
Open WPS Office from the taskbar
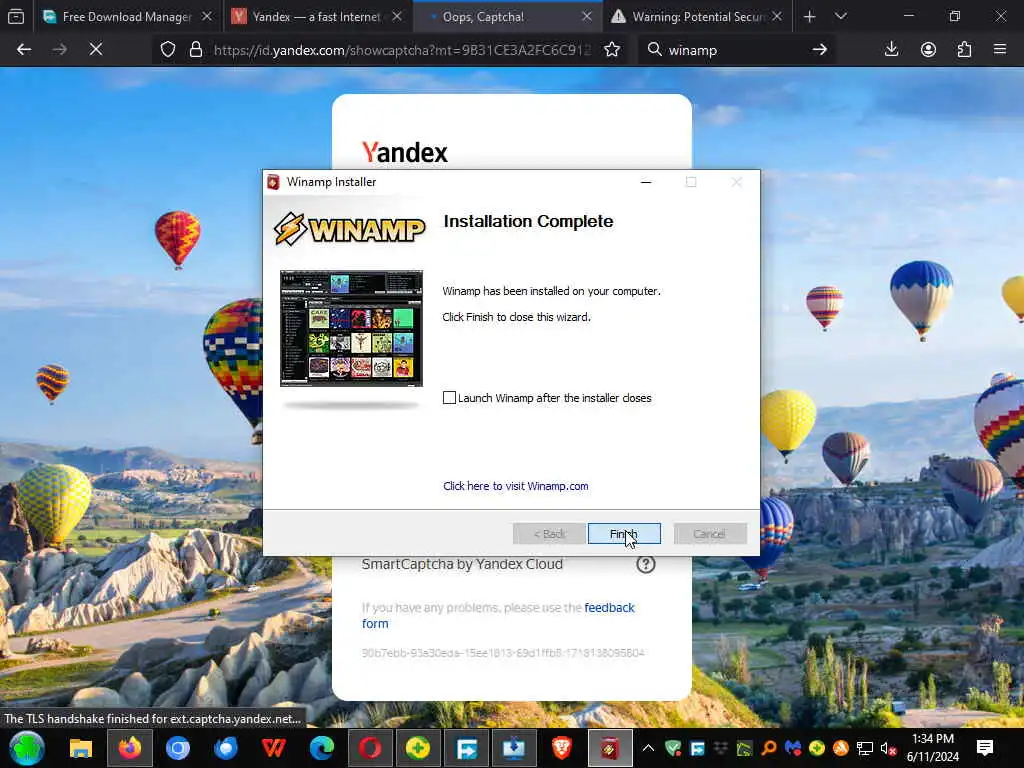click(274, 748)
